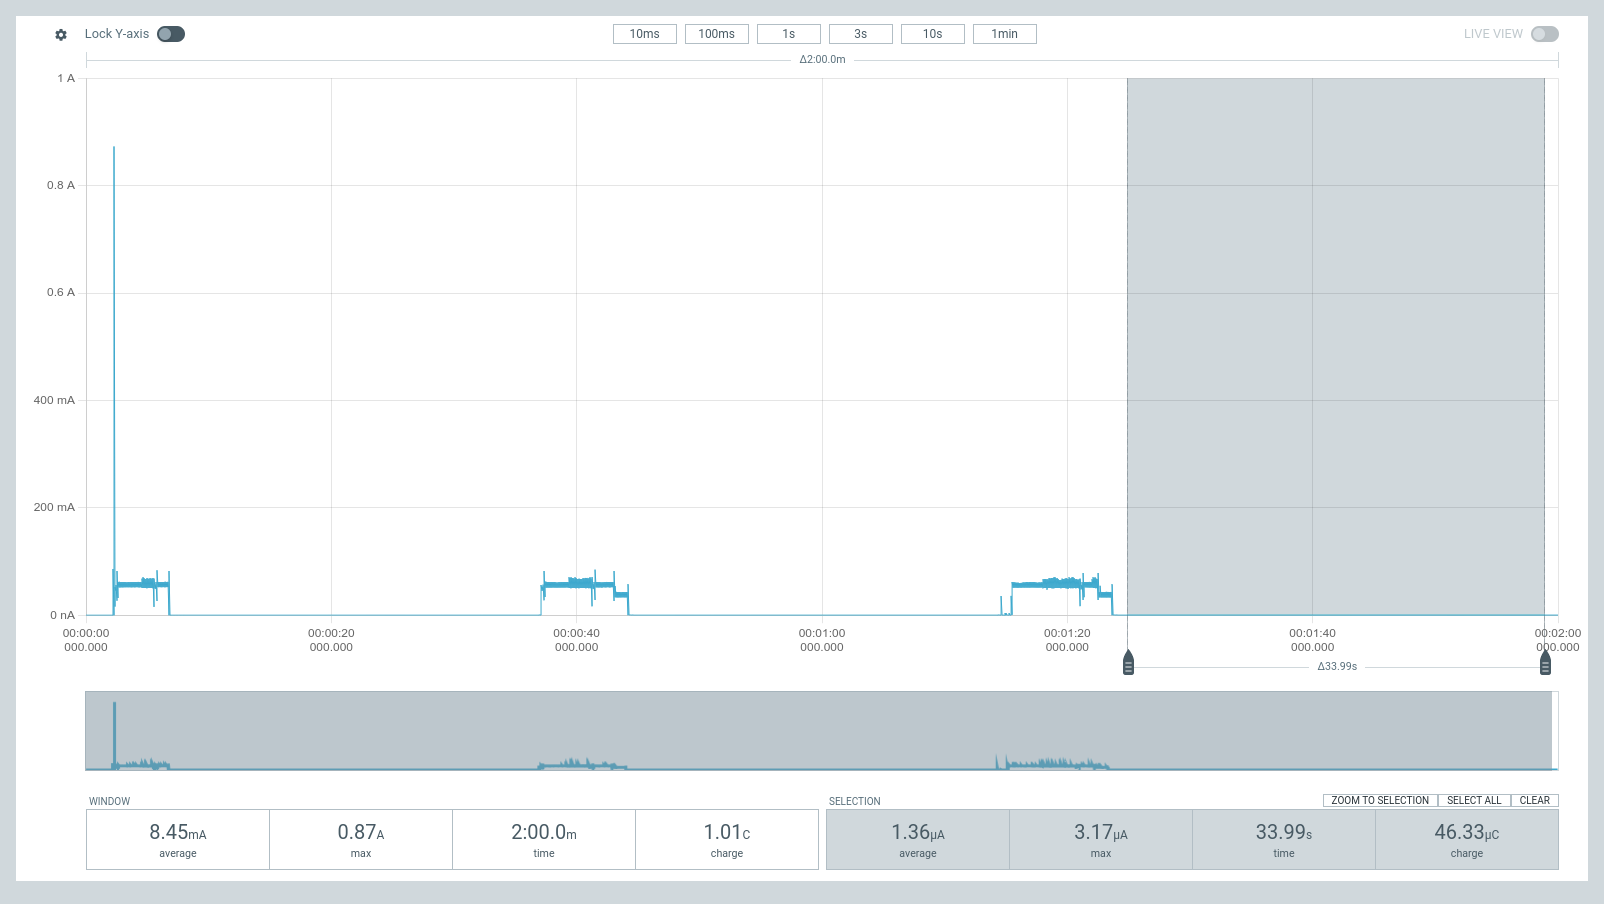
Task: Select the 10ms time window
Action: (644, 33)
